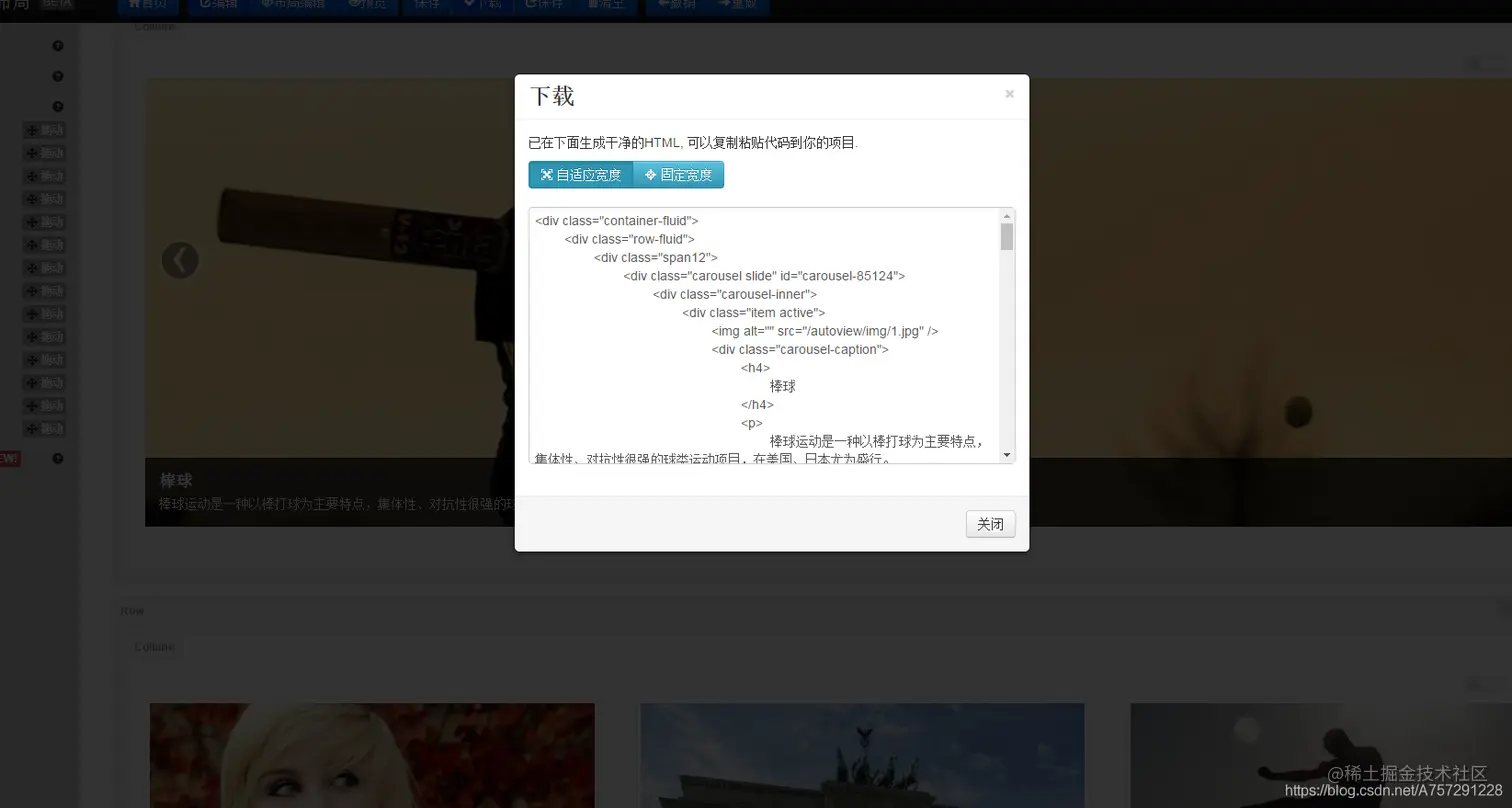Click the carousel previous arrow in background page
The image size is (1512, 808).
pyautogui.click(x=180, y=260)
